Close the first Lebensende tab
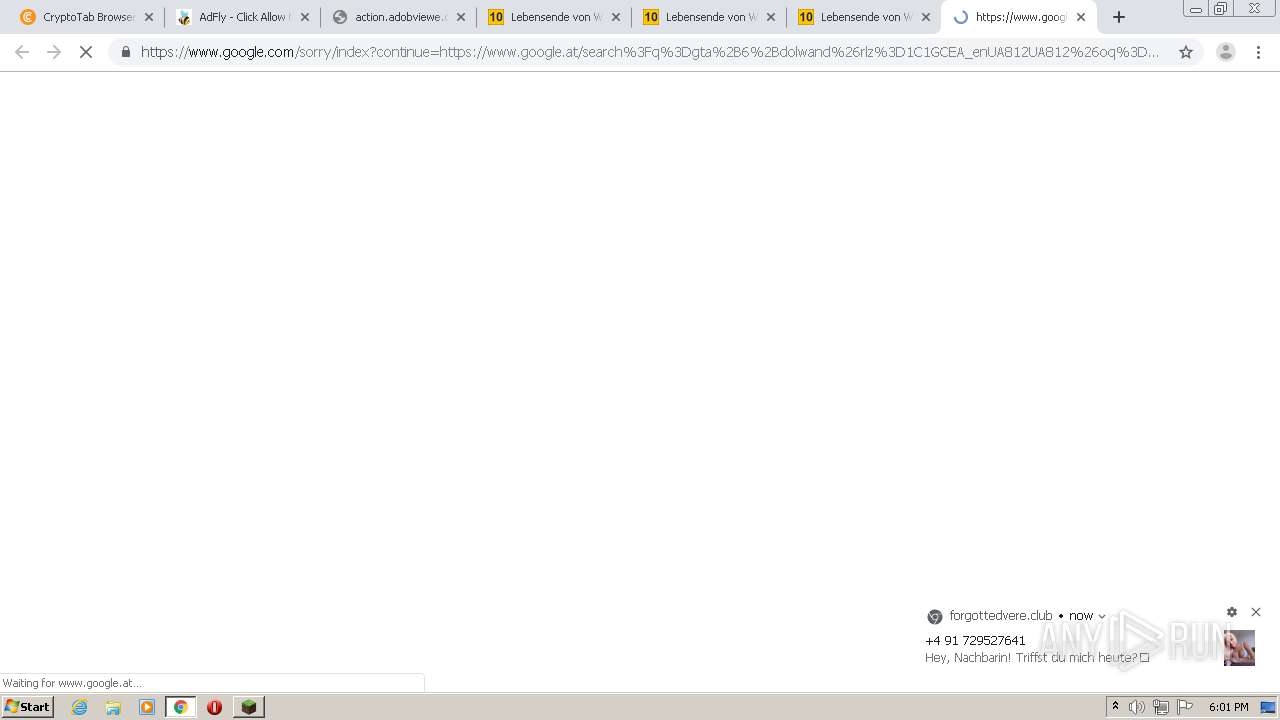The image size is (1280, 720). click(616, 17)
